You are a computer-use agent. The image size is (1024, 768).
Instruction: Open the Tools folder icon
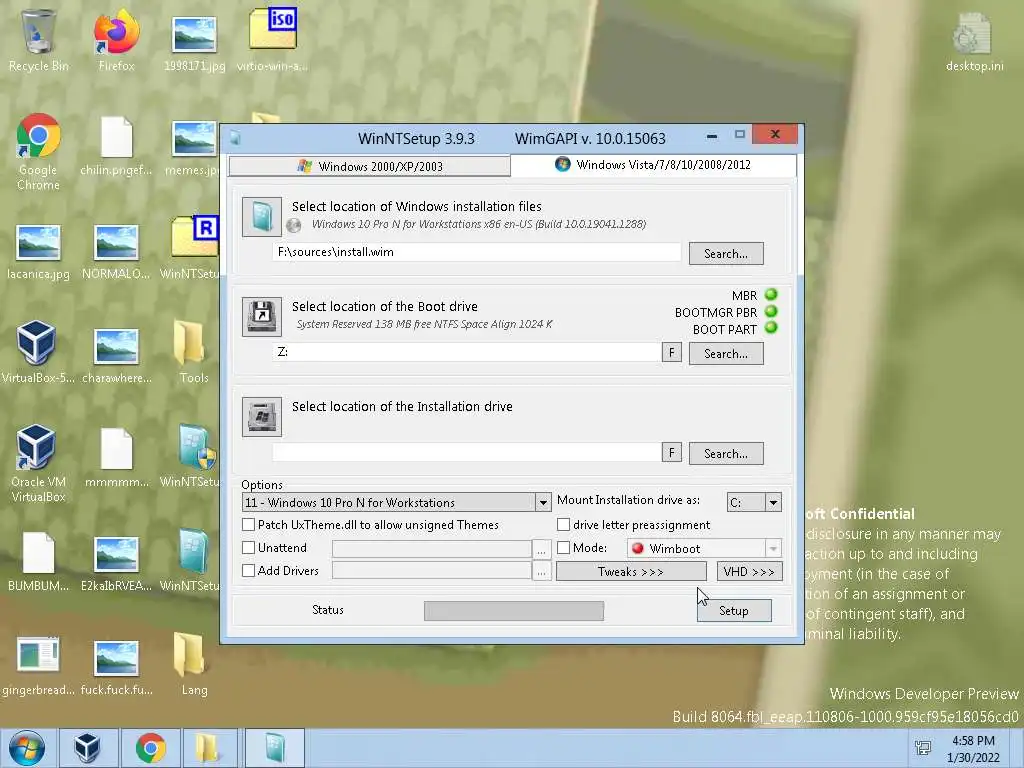point(193,351)
